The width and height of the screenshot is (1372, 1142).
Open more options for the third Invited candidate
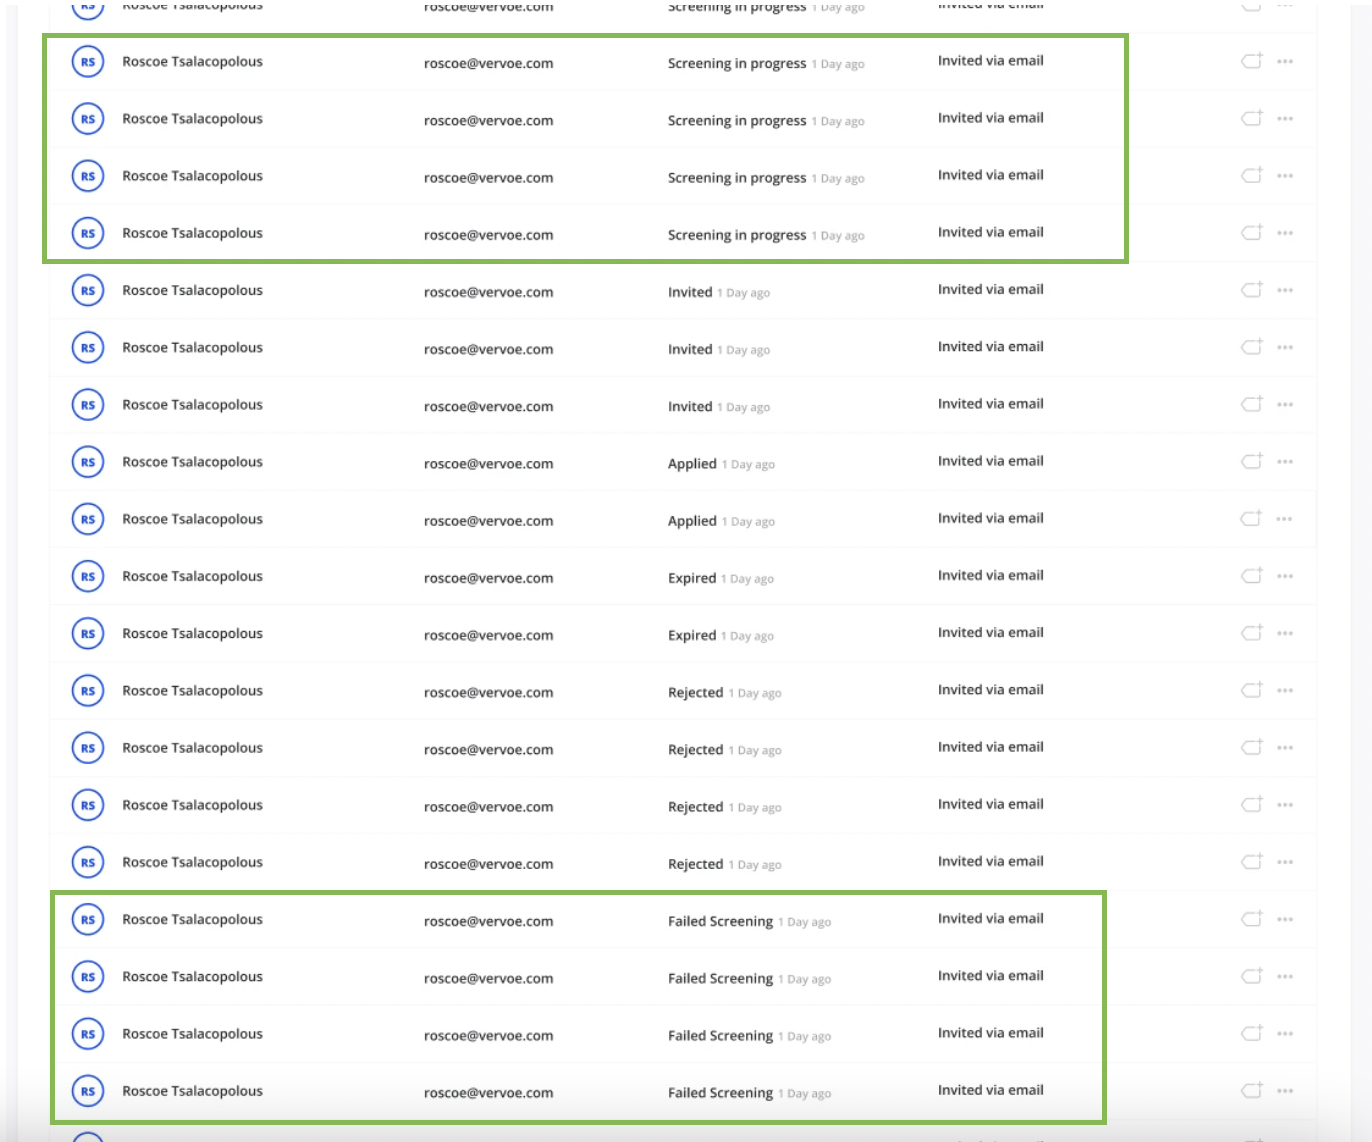tap(1285, 405)
